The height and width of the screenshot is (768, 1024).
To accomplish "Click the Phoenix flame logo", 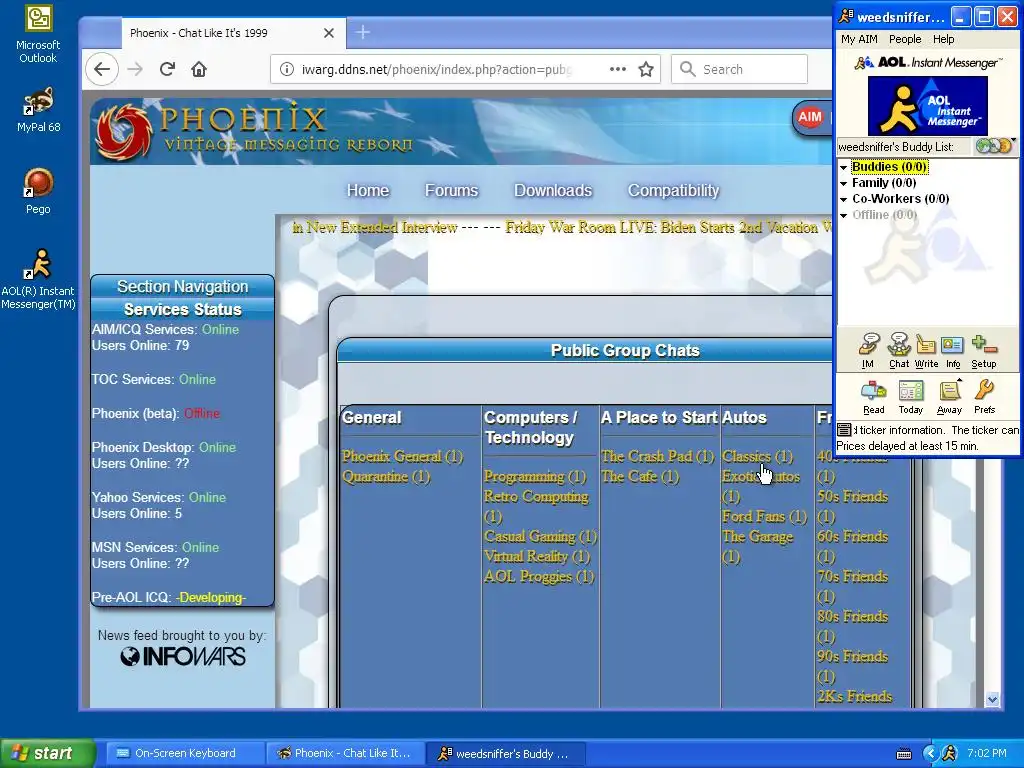I will (x=124, y=133).
